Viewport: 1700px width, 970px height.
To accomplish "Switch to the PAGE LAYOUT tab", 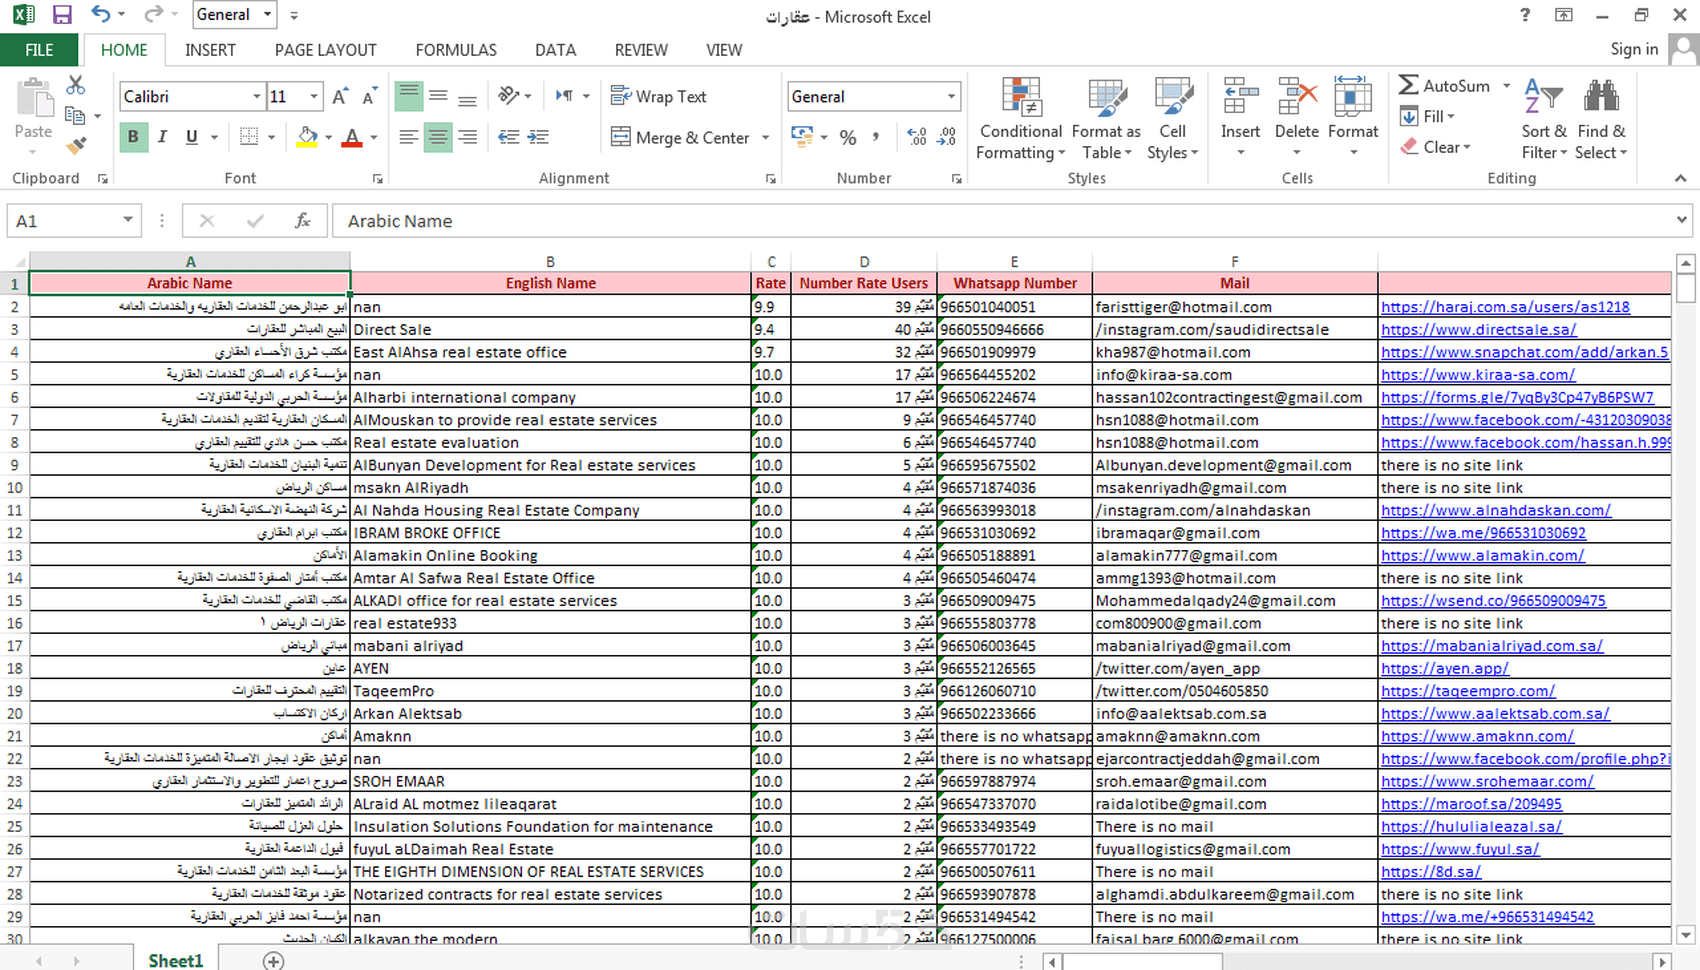I will 326,50.
